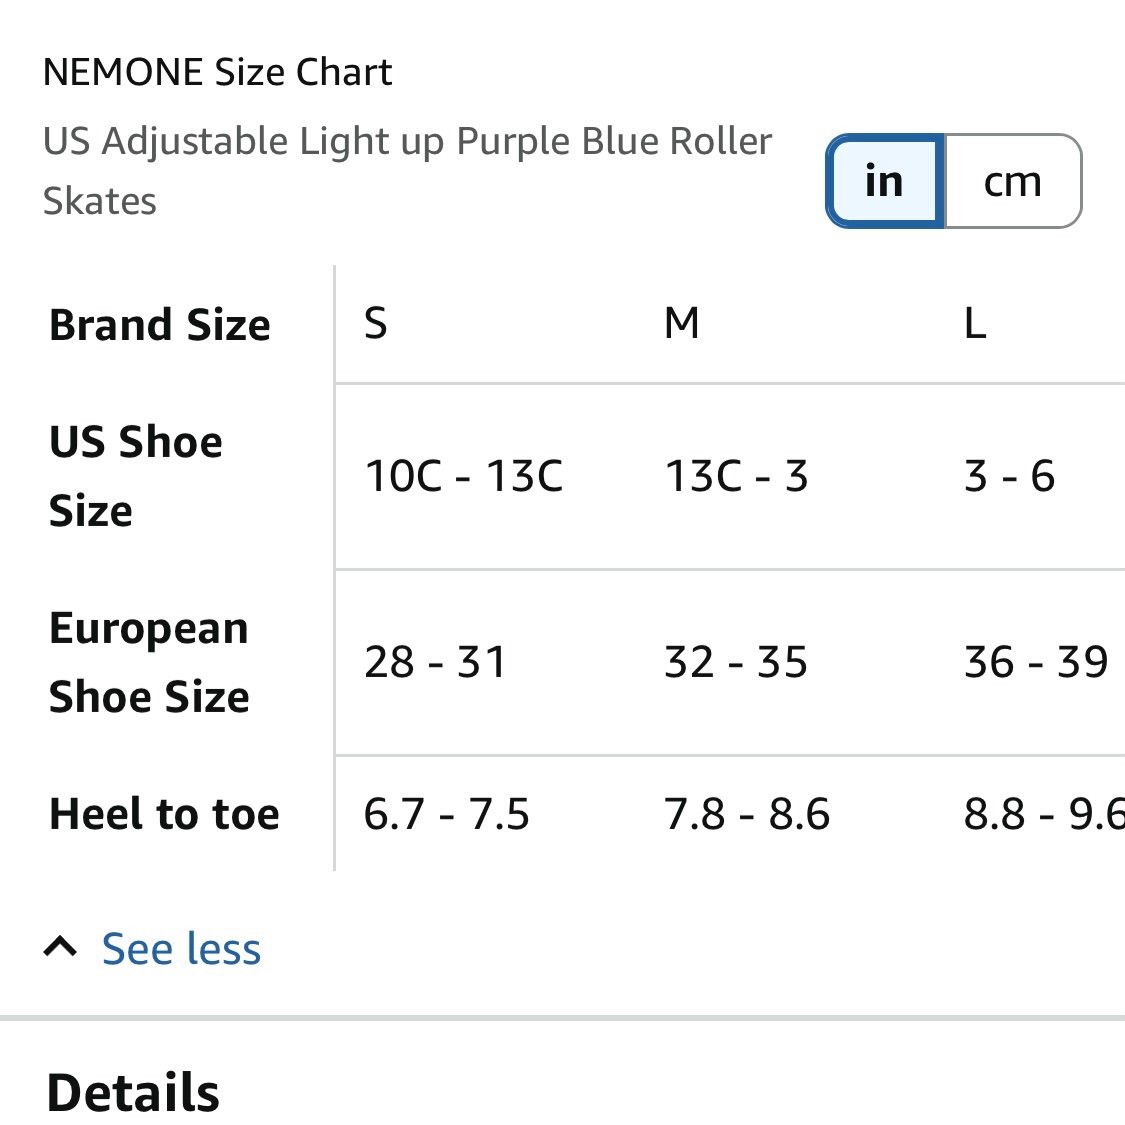Switch size chart units to inches
1125x1125 pixels.
pos(885,181)
